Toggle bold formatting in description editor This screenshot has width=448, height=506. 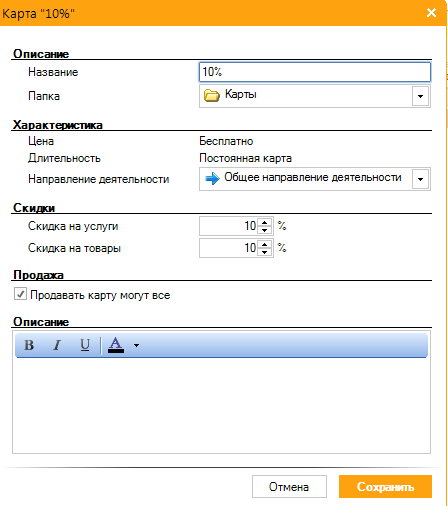(x=29, y=345)
